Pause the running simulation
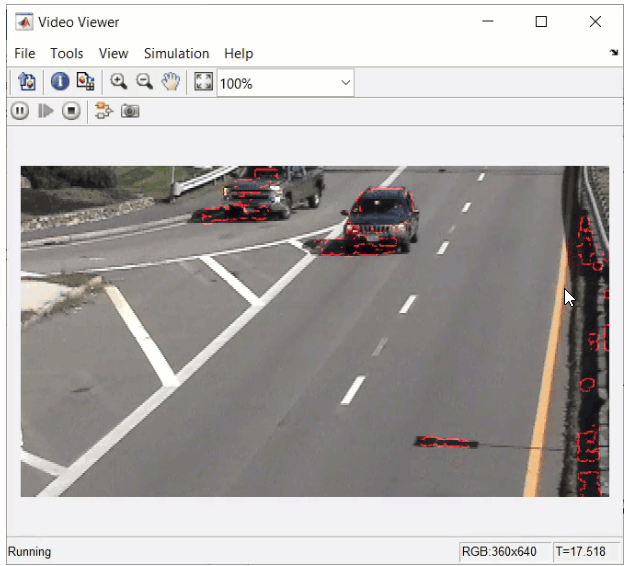Image resolution: width=627 pixels, height=566 pixels. [20, 111]
